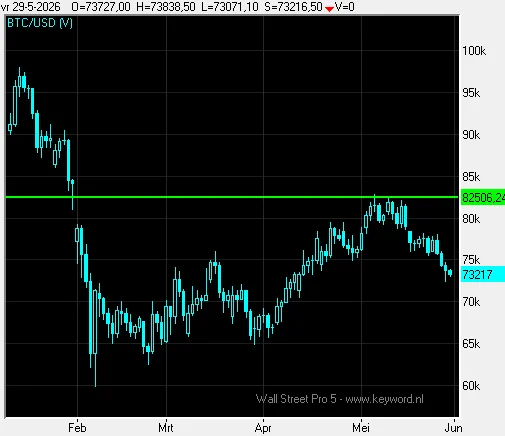
Task: Click the low value L=73071,10
Action: tap(230, 7)
